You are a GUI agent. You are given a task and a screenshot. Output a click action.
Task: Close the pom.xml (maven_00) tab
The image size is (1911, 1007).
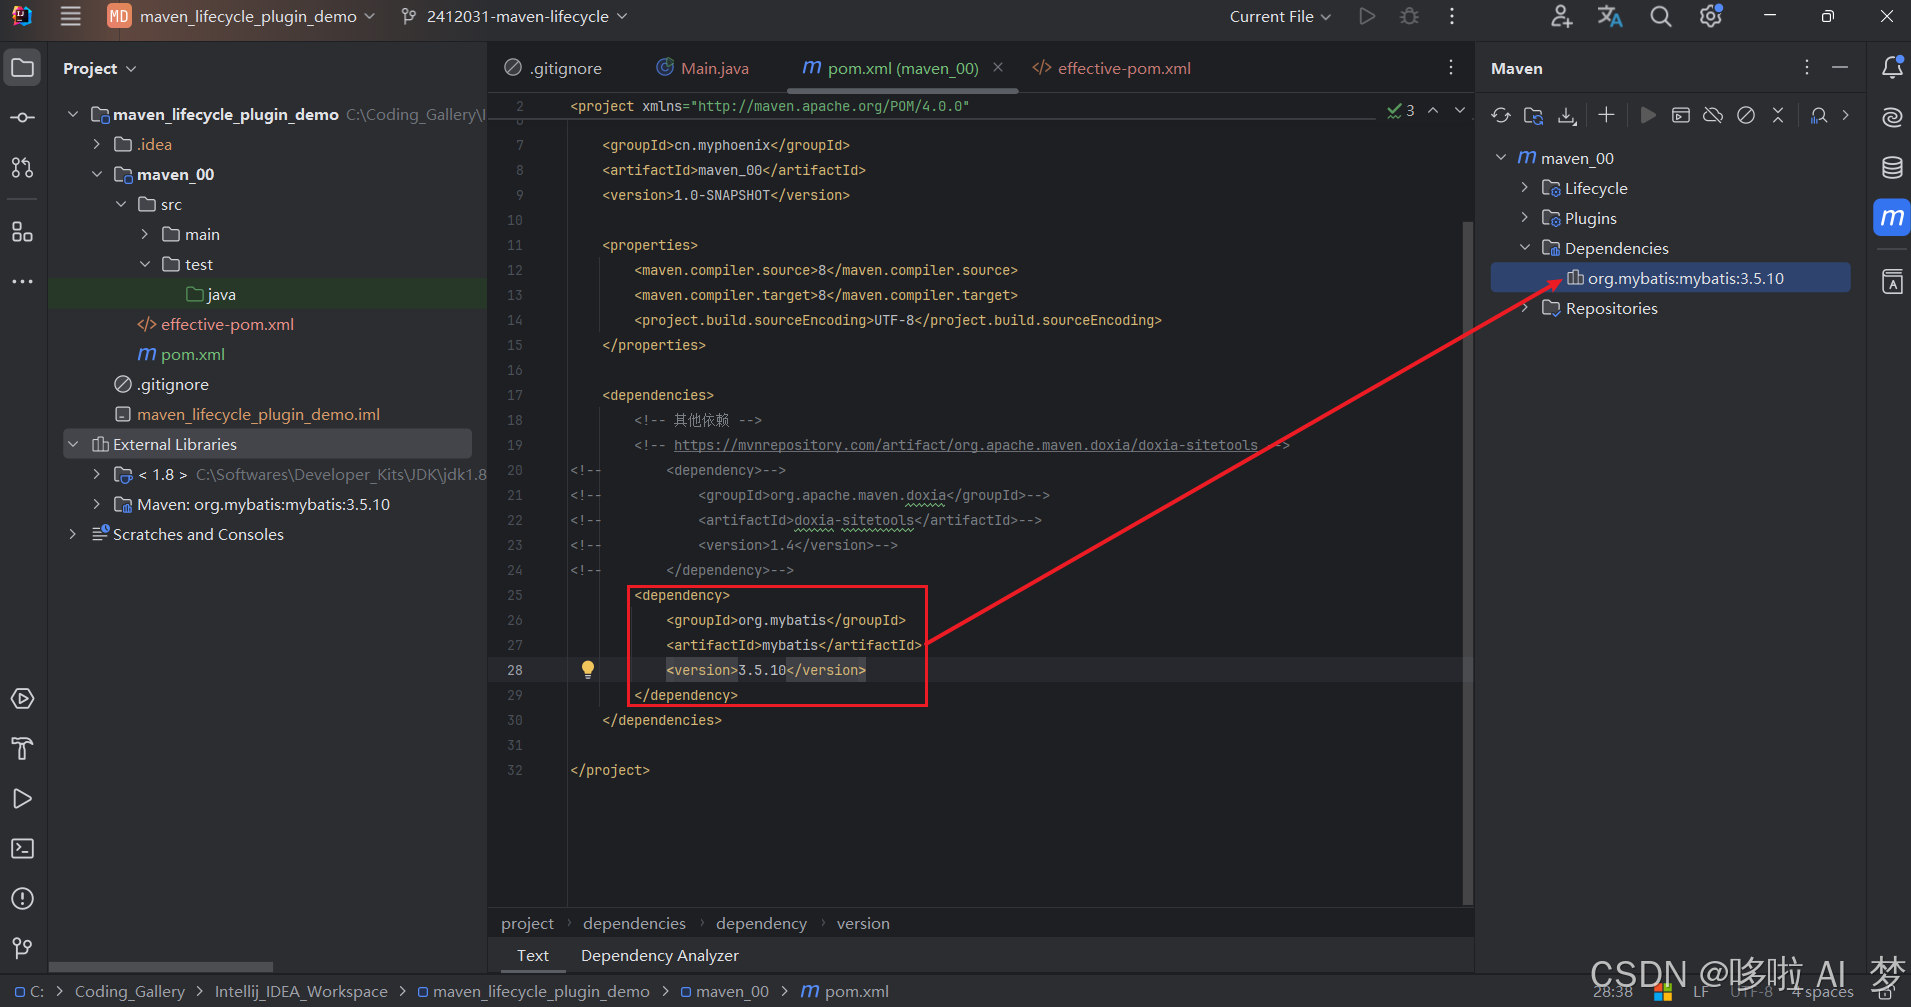tap(998, 67)
